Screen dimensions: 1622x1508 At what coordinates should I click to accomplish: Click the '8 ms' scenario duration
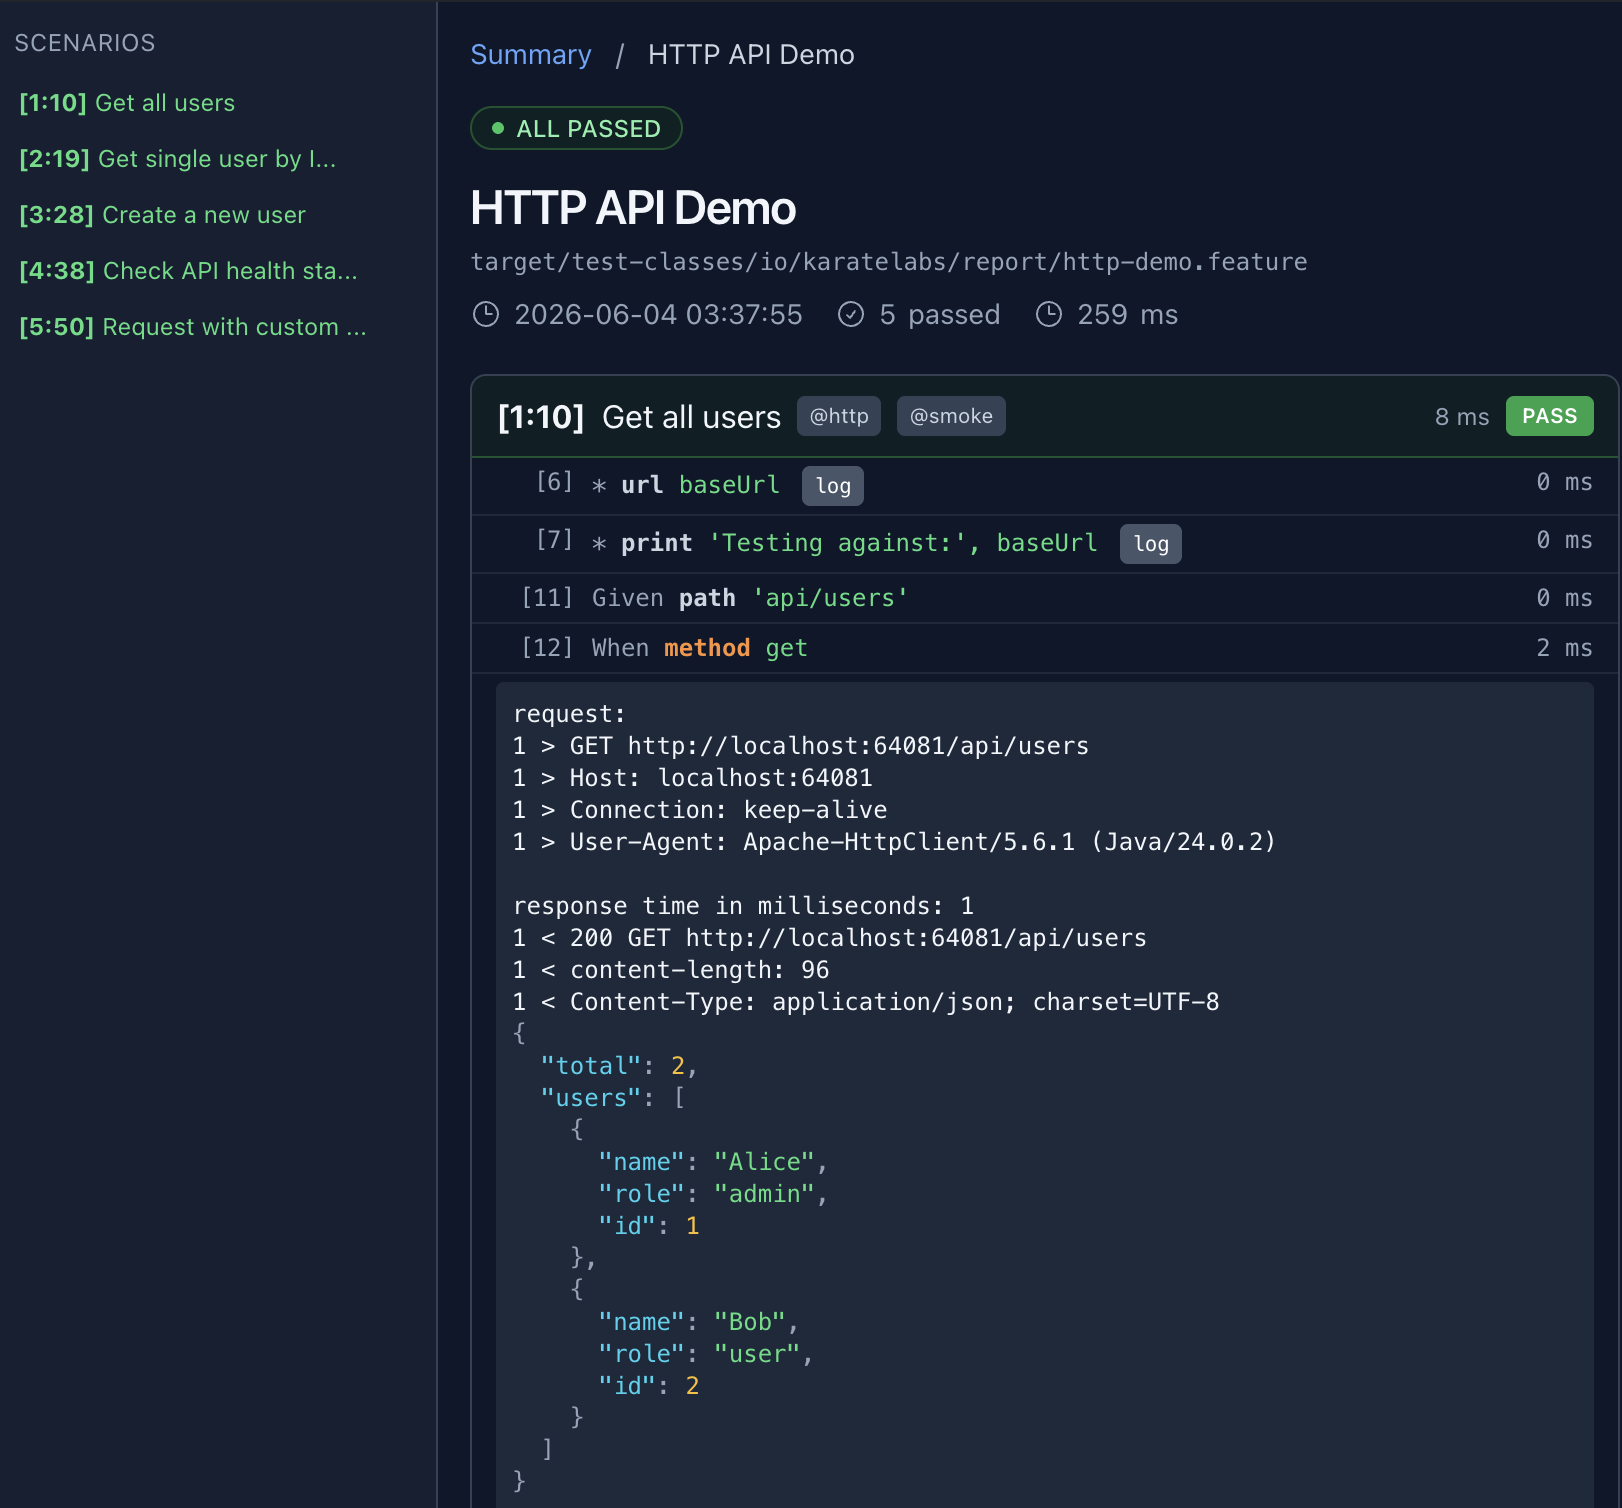tap(1462, 417)
